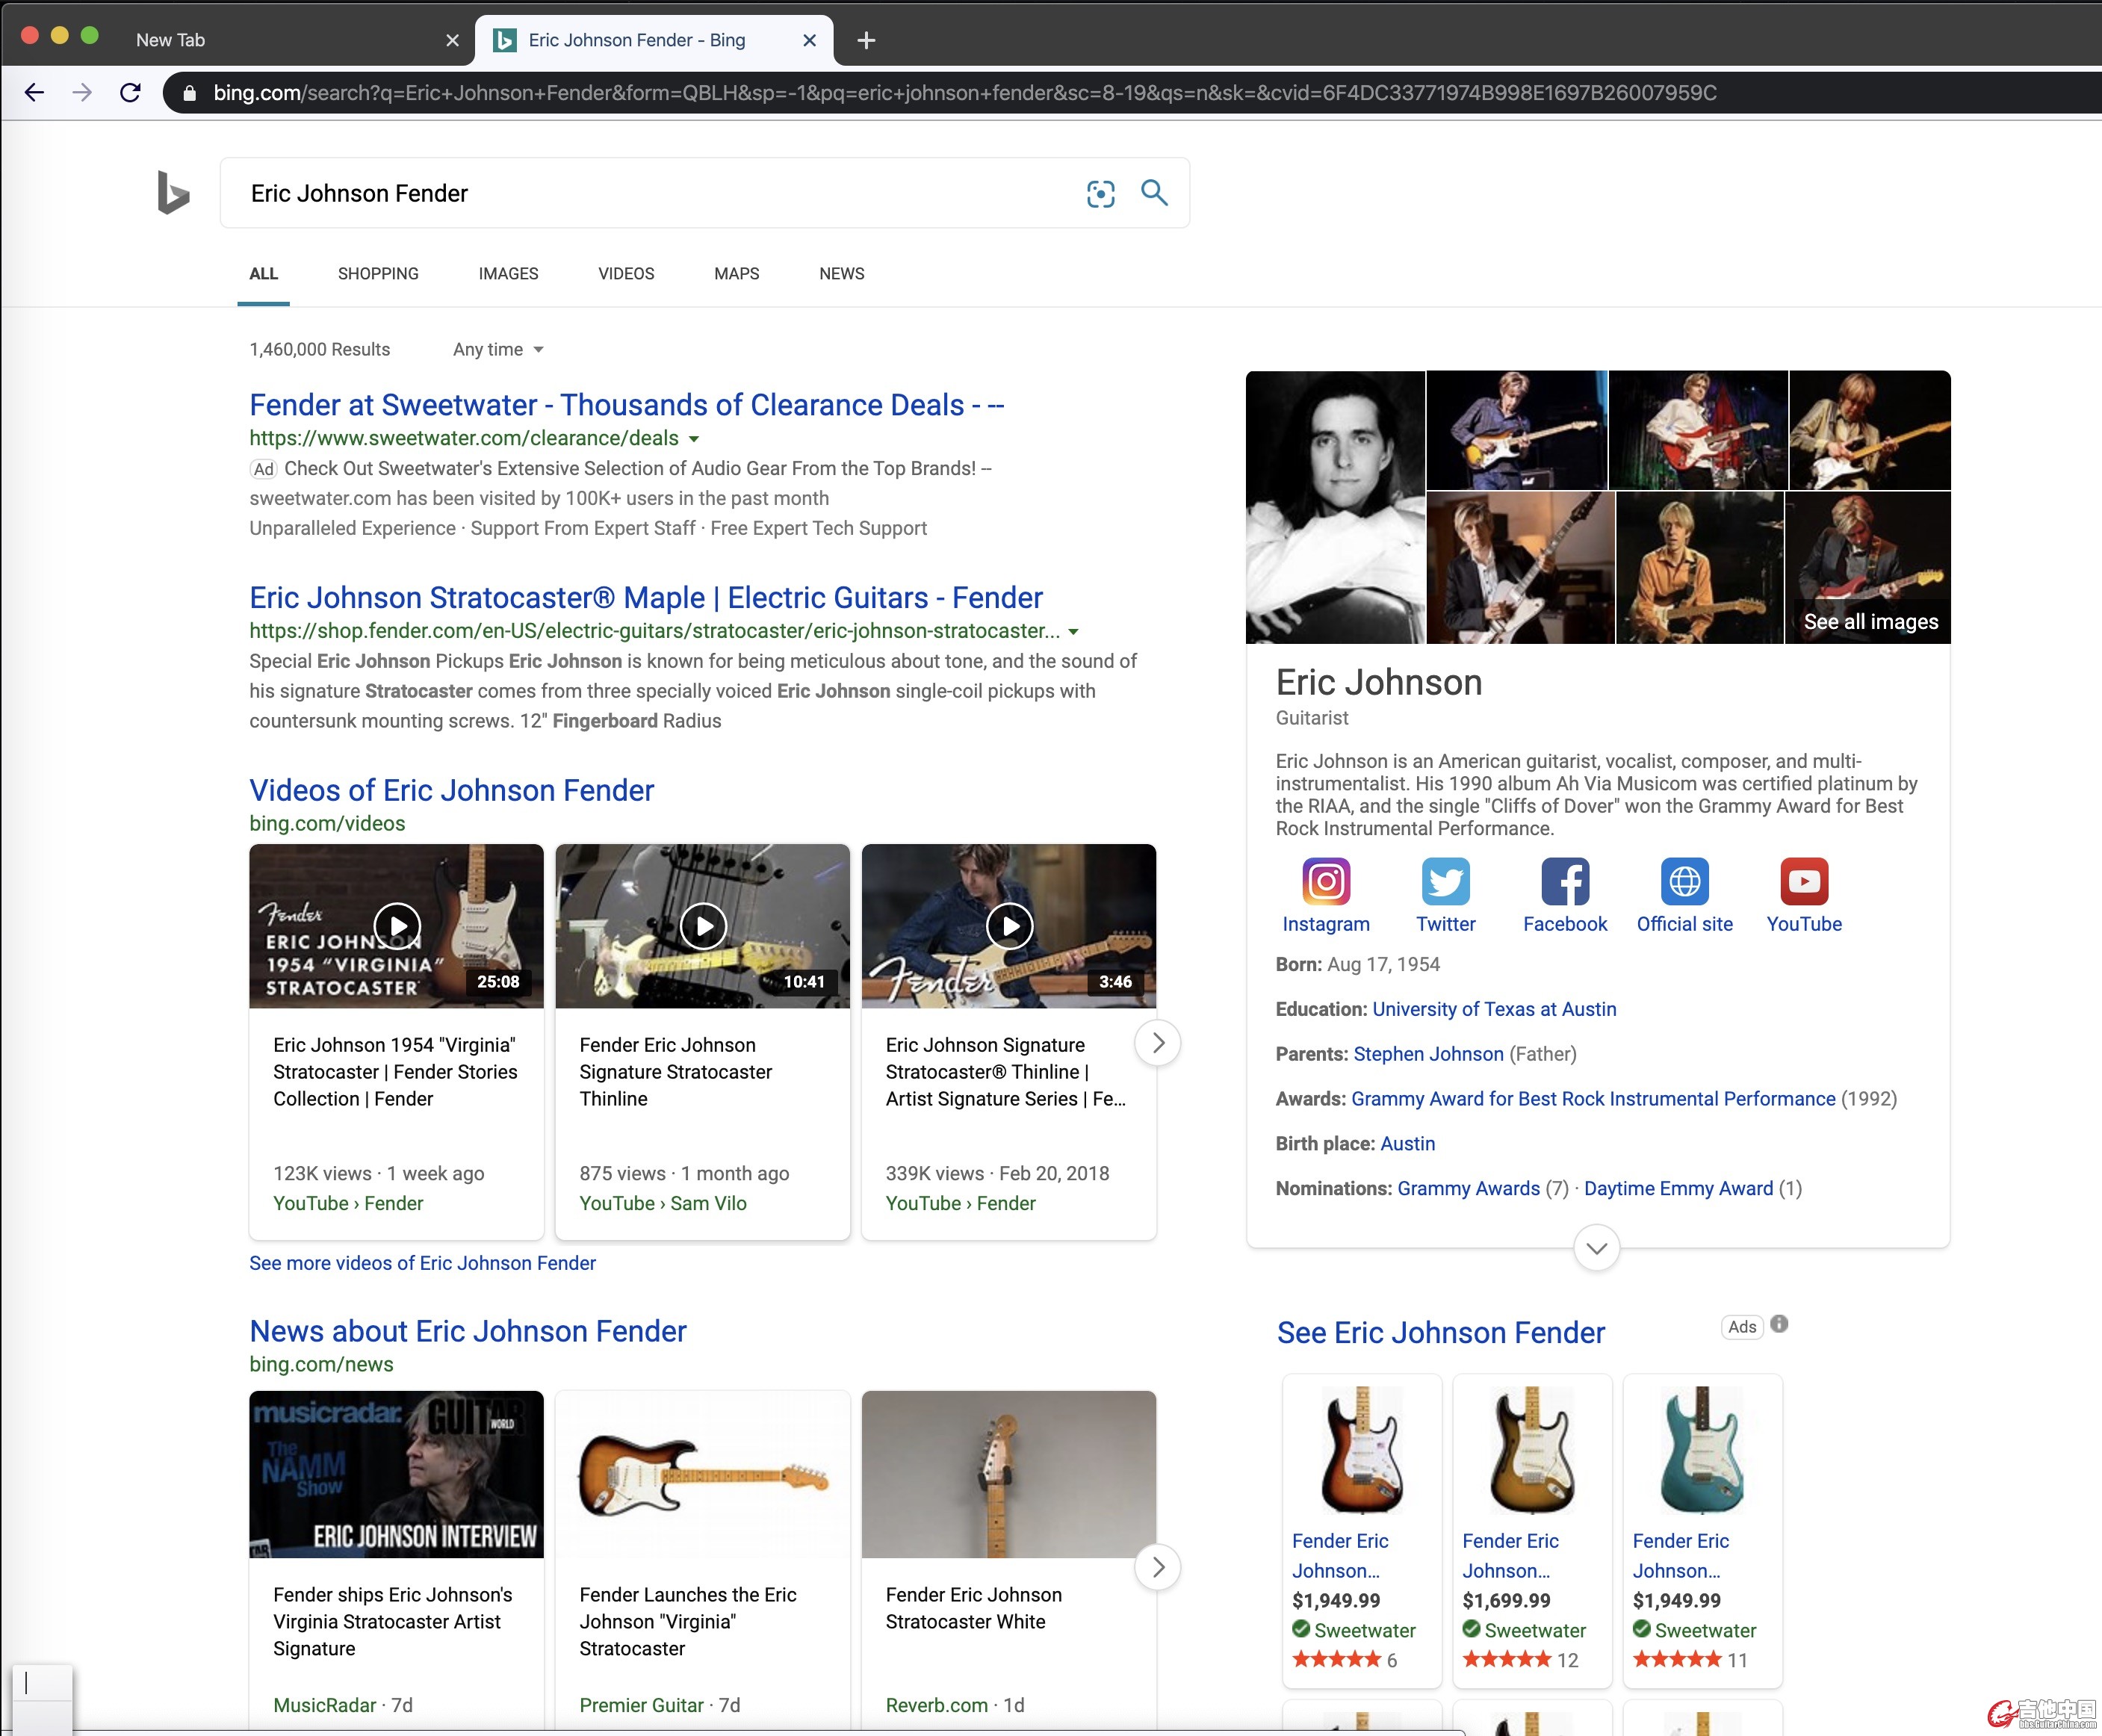The width and height of the screenshot is (2102, 1736).
Task: Open Eric Johnson's Facebook icon
Action: coord(1565,881)
